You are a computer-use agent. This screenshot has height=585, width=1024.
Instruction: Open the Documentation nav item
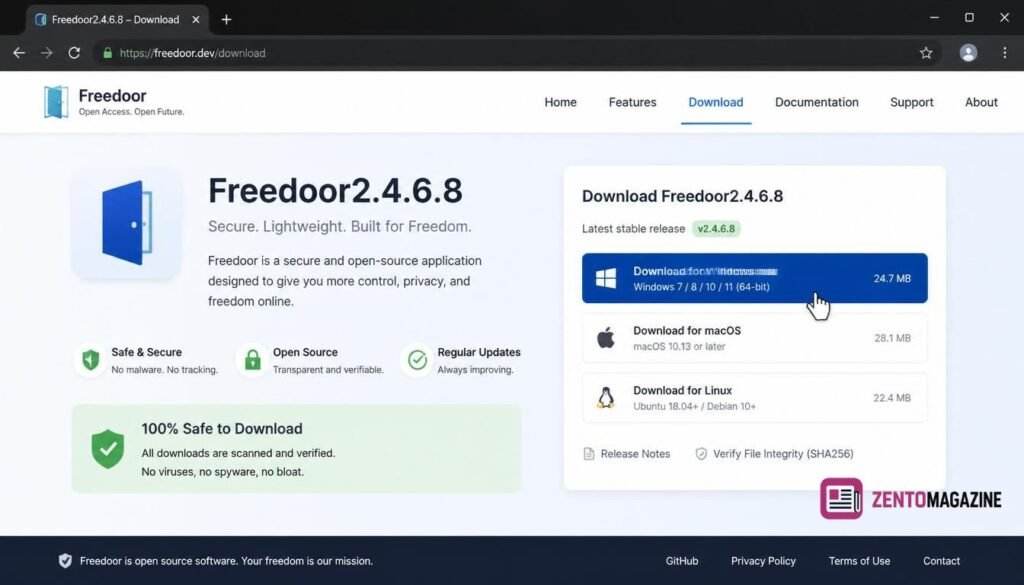point(816,103)
